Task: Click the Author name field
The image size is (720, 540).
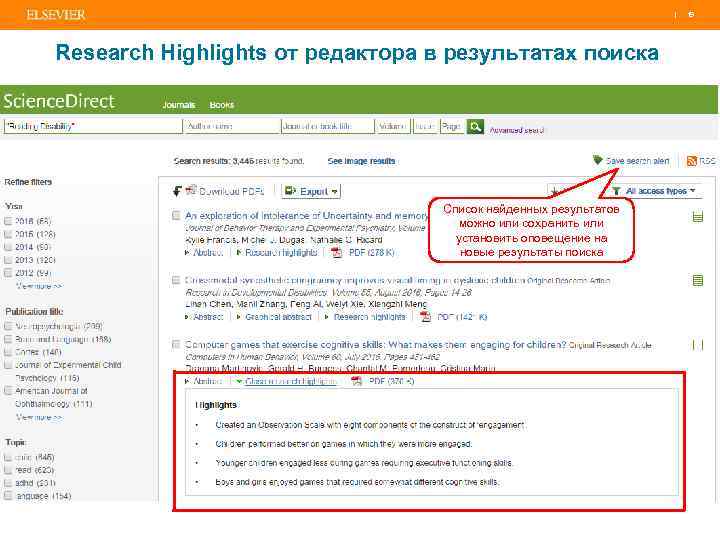Action: [232, 126]
